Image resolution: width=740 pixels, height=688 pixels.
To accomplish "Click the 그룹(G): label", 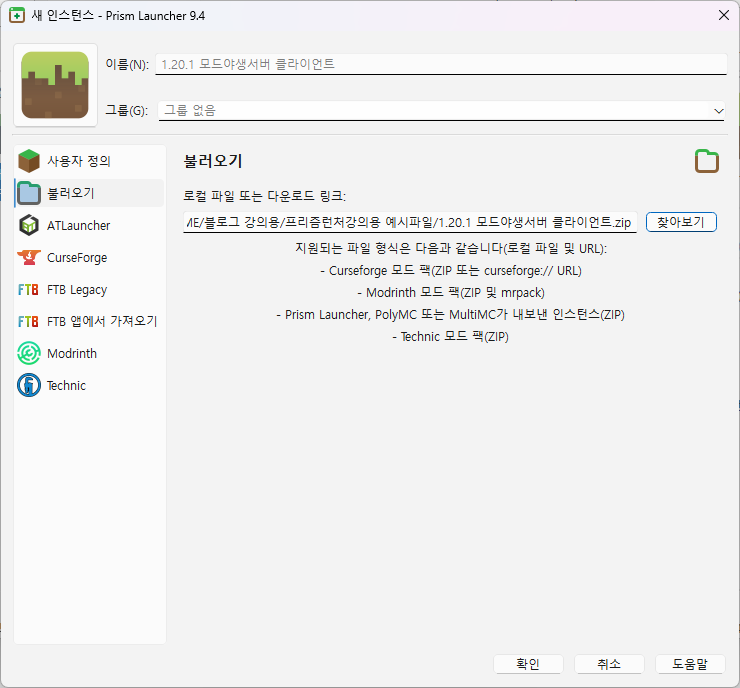I will 126,110.
